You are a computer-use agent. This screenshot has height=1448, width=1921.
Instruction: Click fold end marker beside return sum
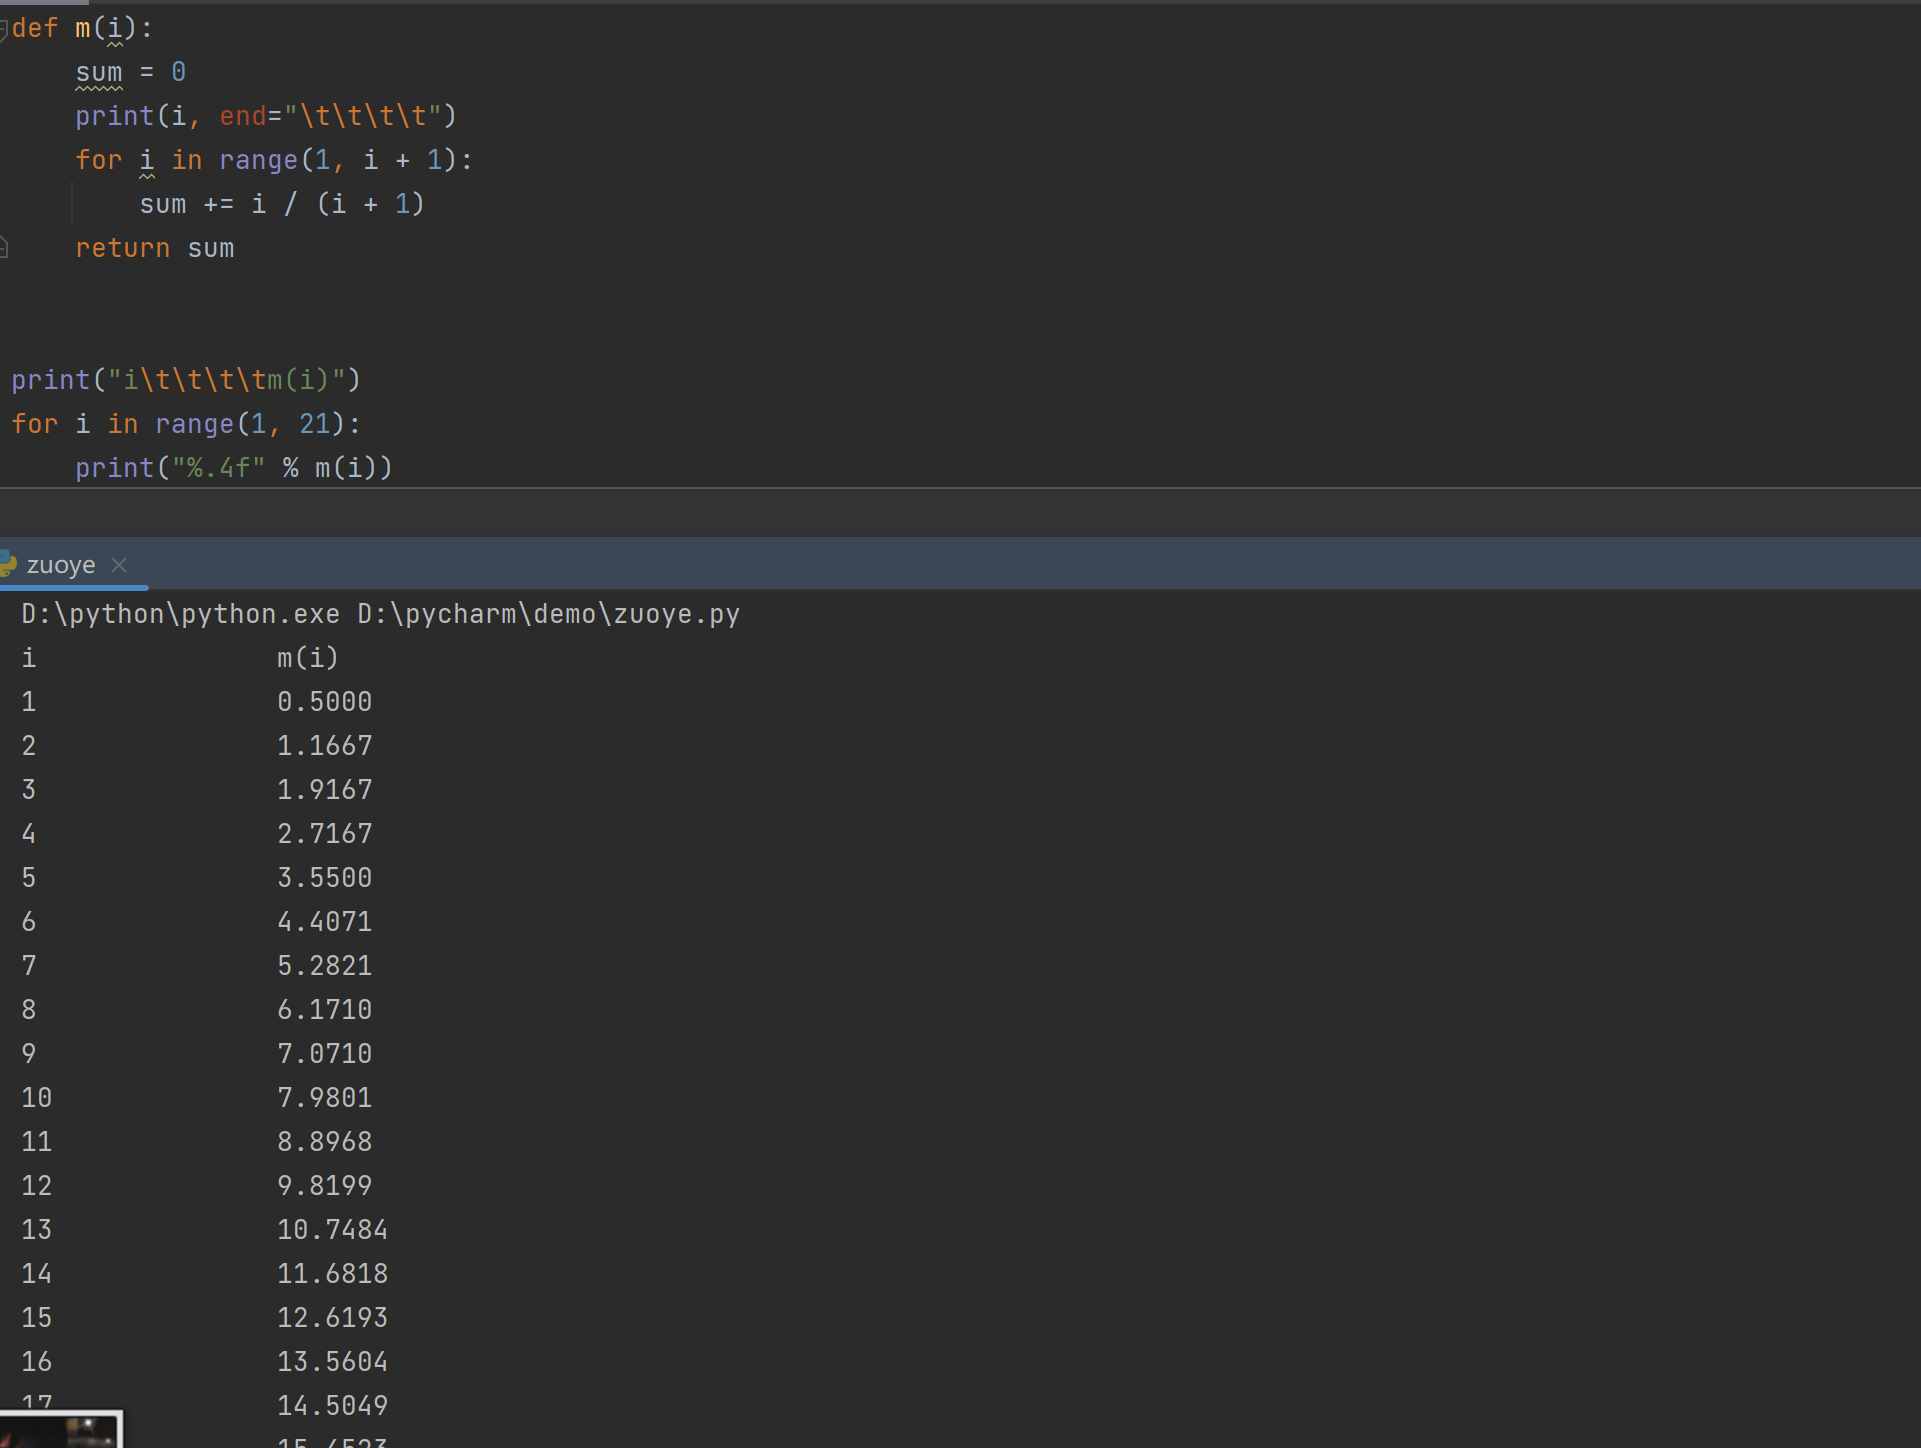pos(4,247)
